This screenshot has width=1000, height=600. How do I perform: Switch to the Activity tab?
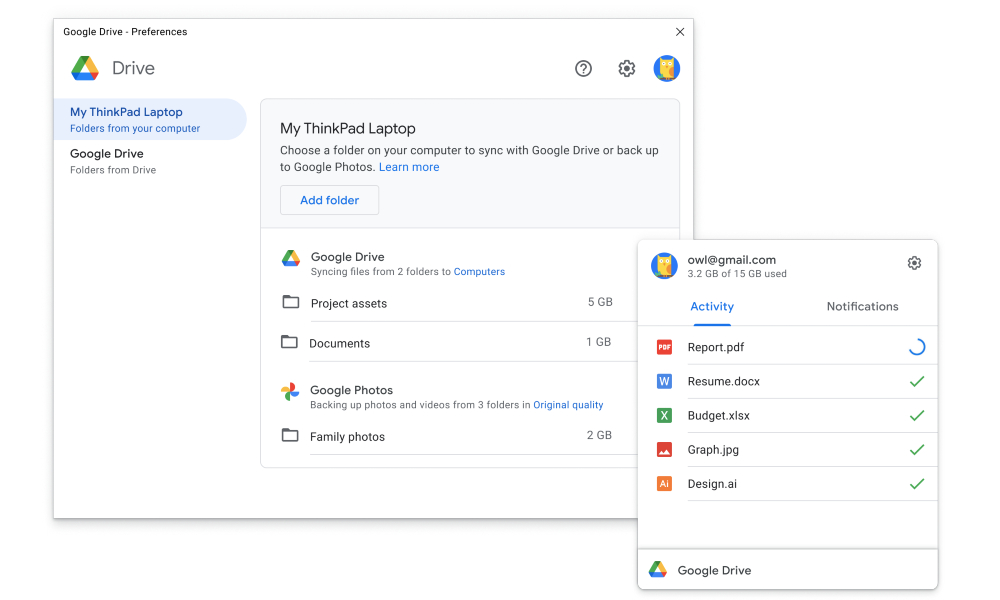point(712,306)
